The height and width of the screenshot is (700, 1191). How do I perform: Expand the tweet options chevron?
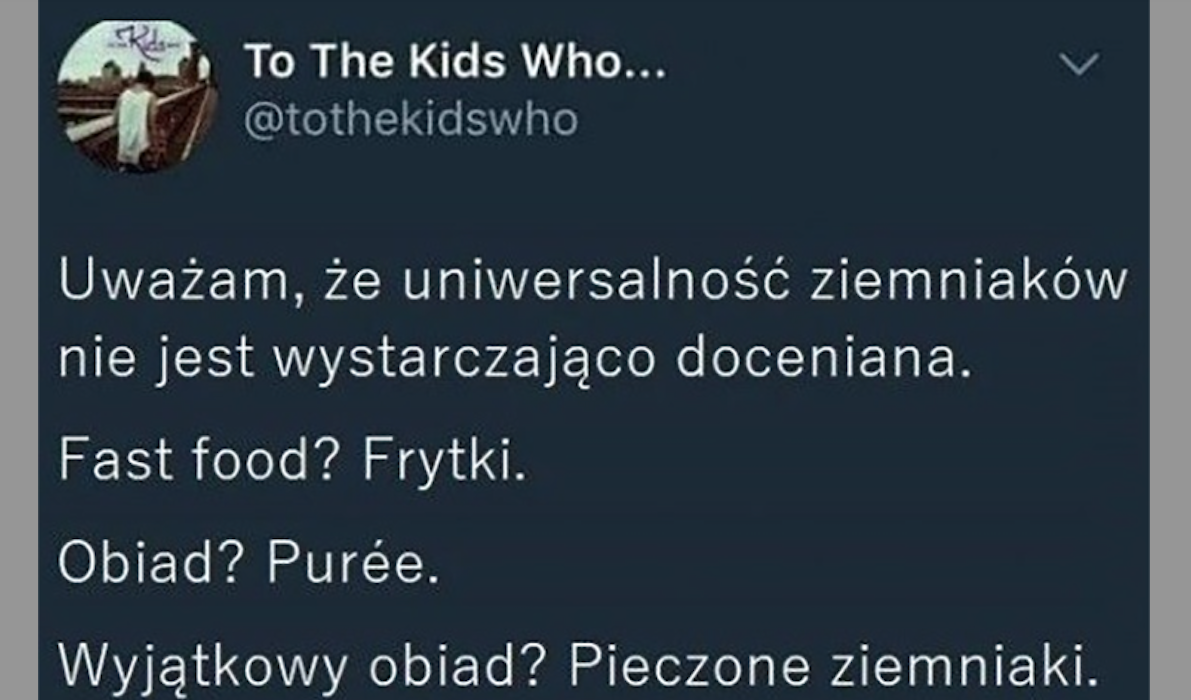point(1079,65)
